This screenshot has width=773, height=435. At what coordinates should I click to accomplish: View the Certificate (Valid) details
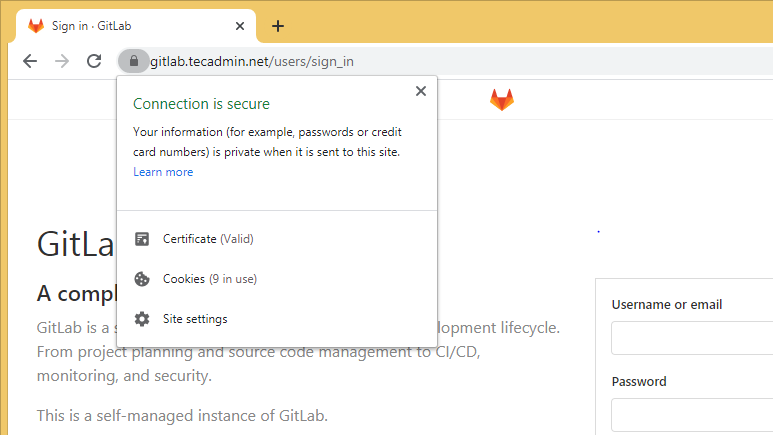[208, 239]
